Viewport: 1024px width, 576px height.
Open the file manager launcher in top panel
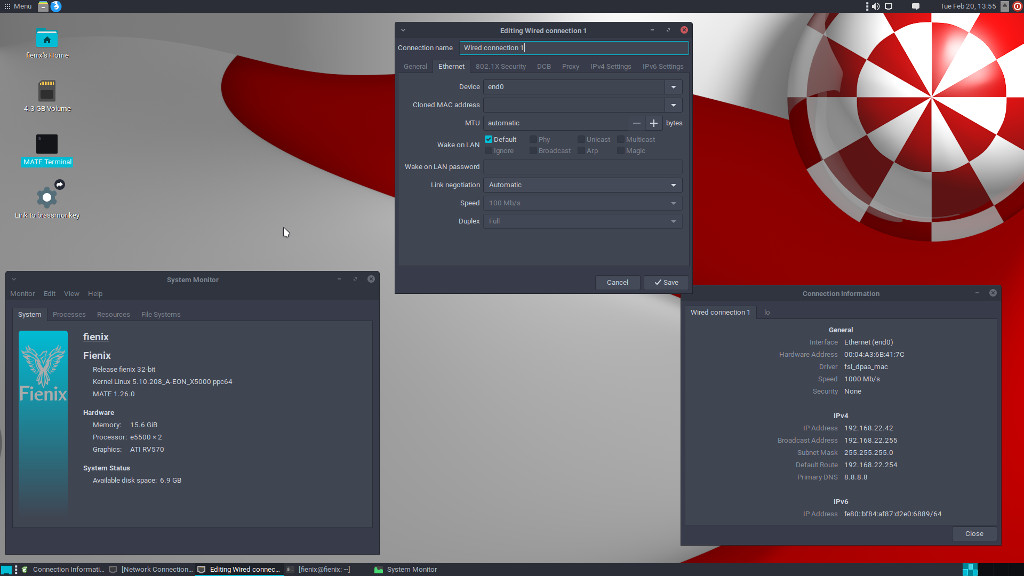pyautogui.click(x=43, y=7)
